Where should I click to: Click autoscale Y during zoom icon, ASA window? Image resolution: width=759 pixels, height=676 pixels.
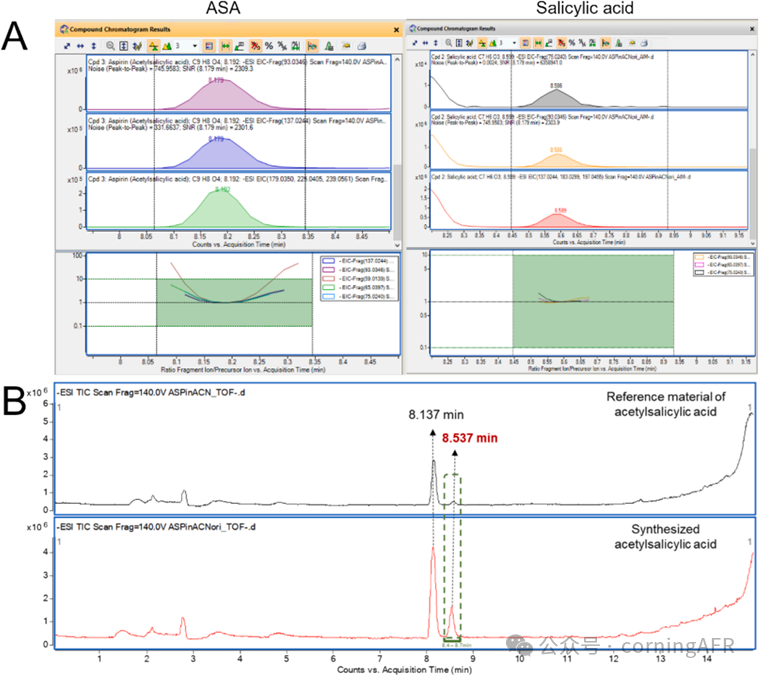pos(124,46)
